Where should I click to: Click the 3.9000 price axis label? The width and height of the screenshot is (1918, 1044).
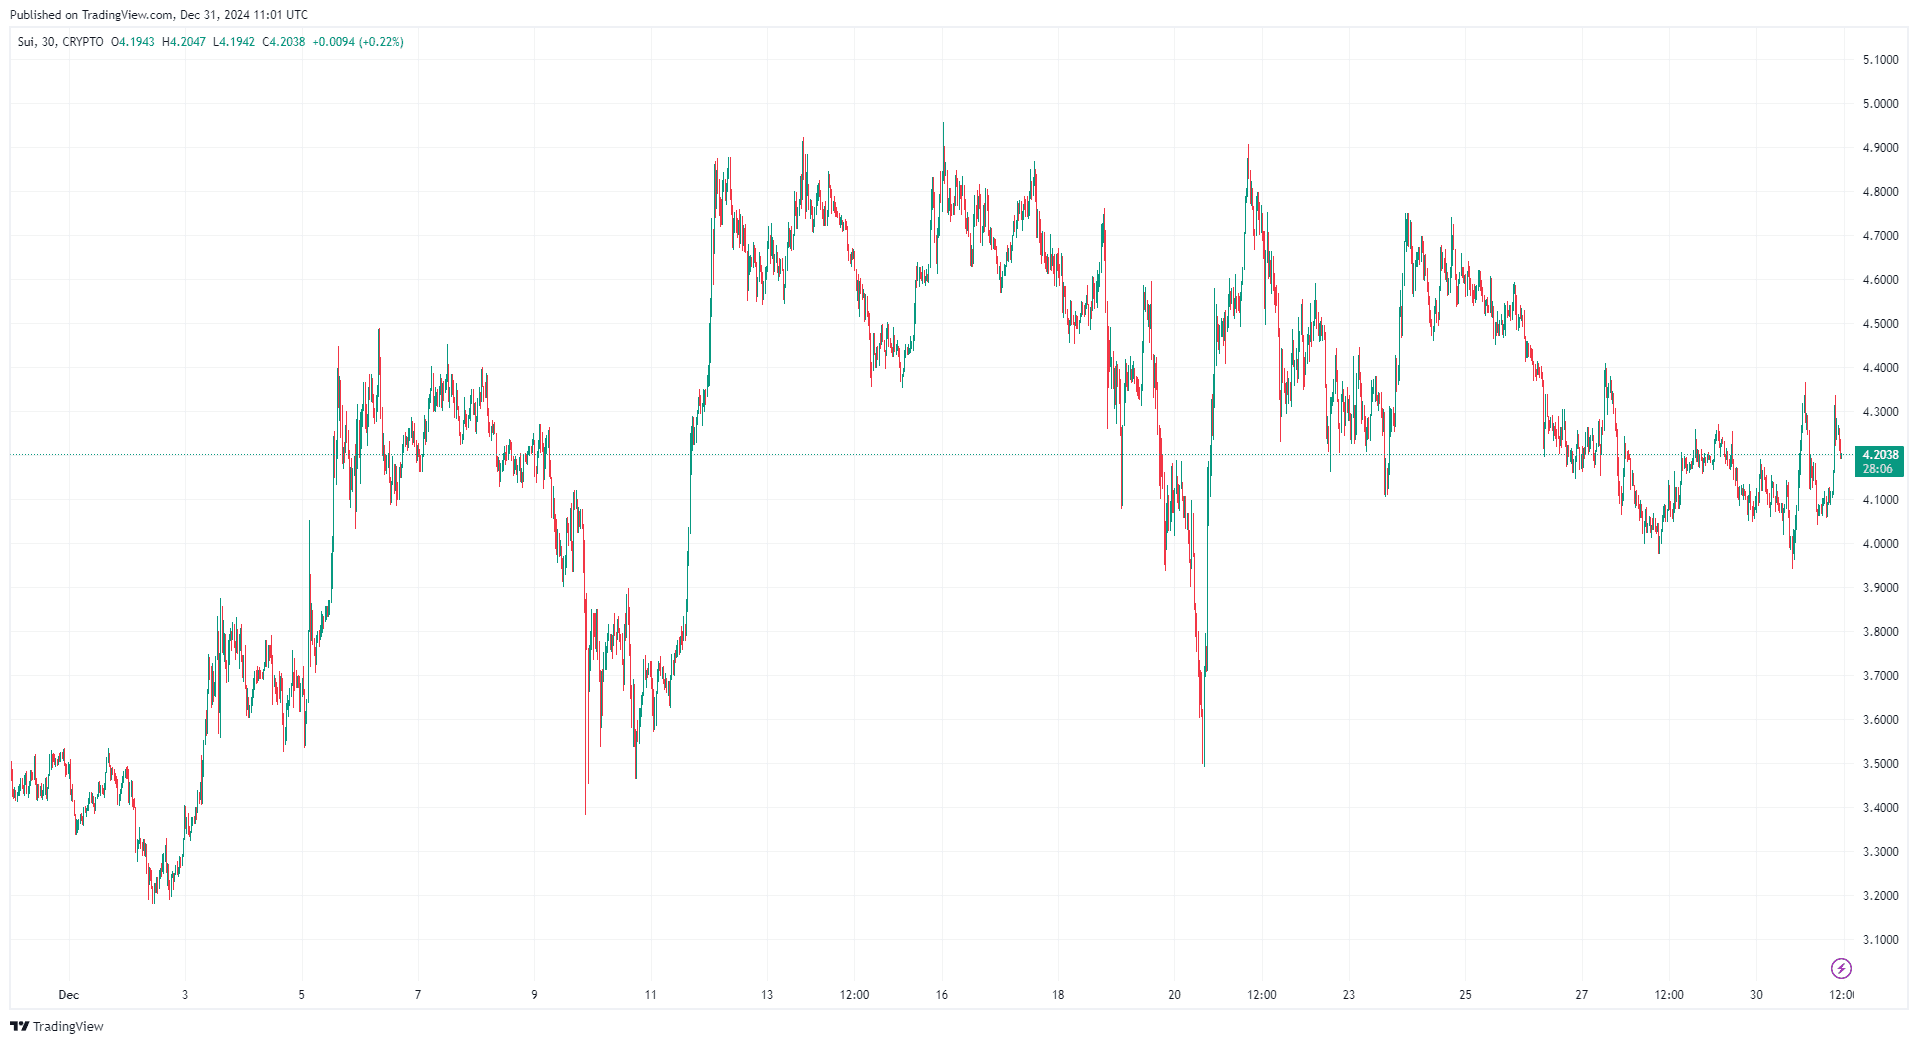[1880, 588]
